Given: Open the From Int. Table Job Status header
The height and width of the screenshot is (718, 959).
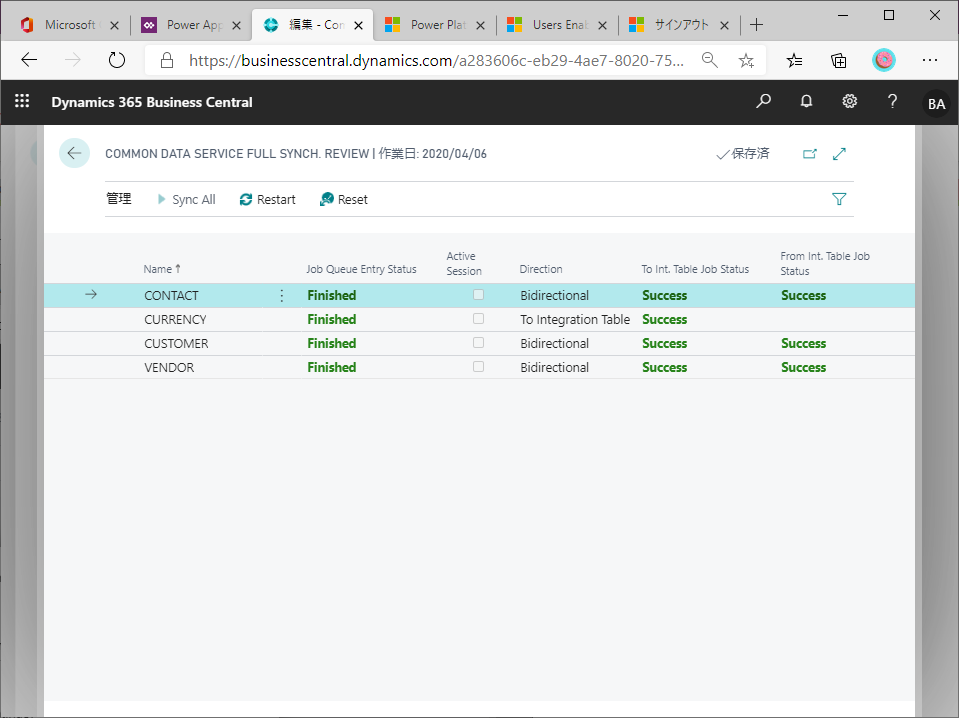Looking at the screenshot, I should [824, 264].
